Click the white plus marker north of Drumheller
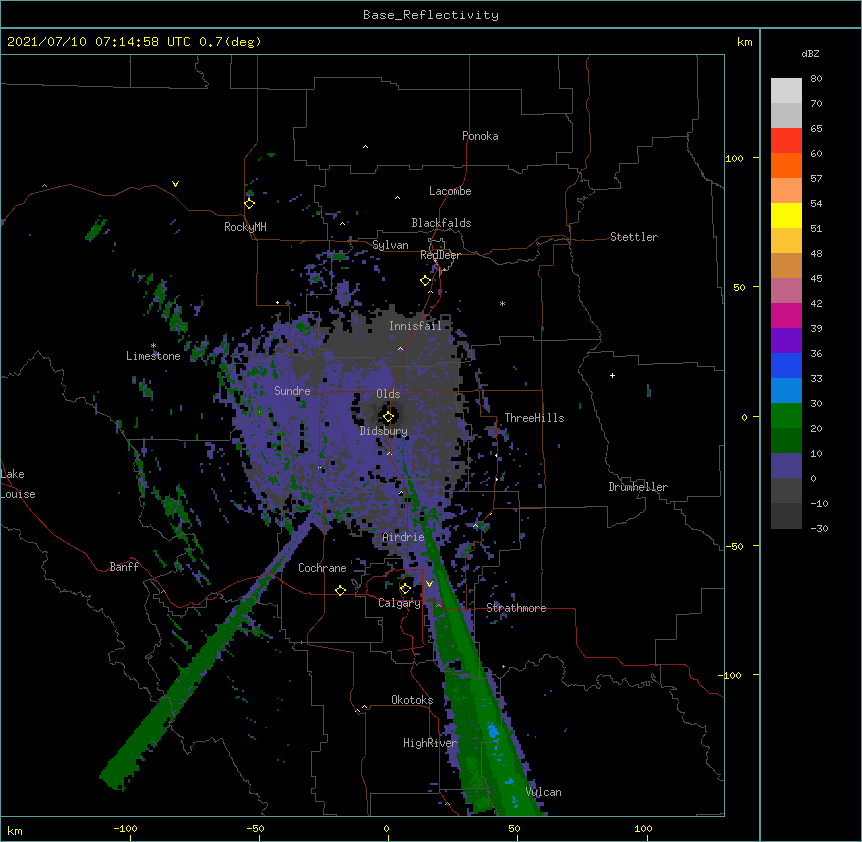 (612, 375)
